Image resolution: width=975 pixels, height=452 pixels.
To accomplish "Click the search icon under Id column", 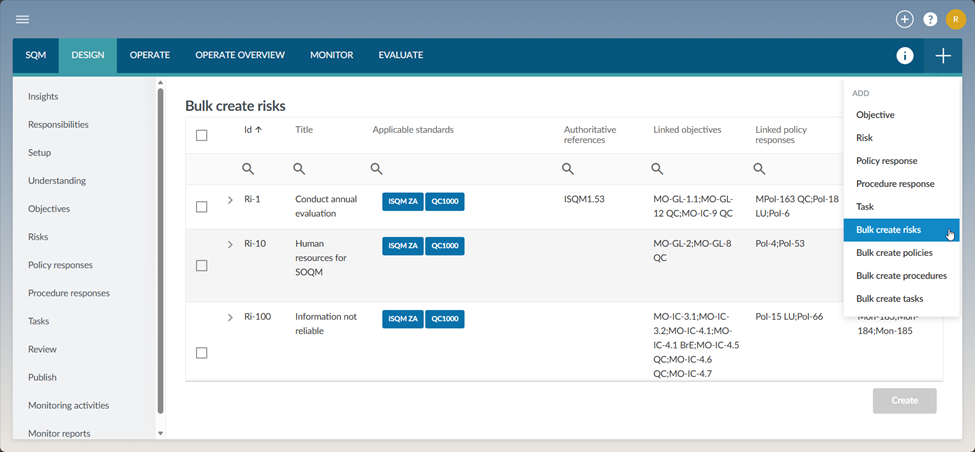I will point(248,169).
